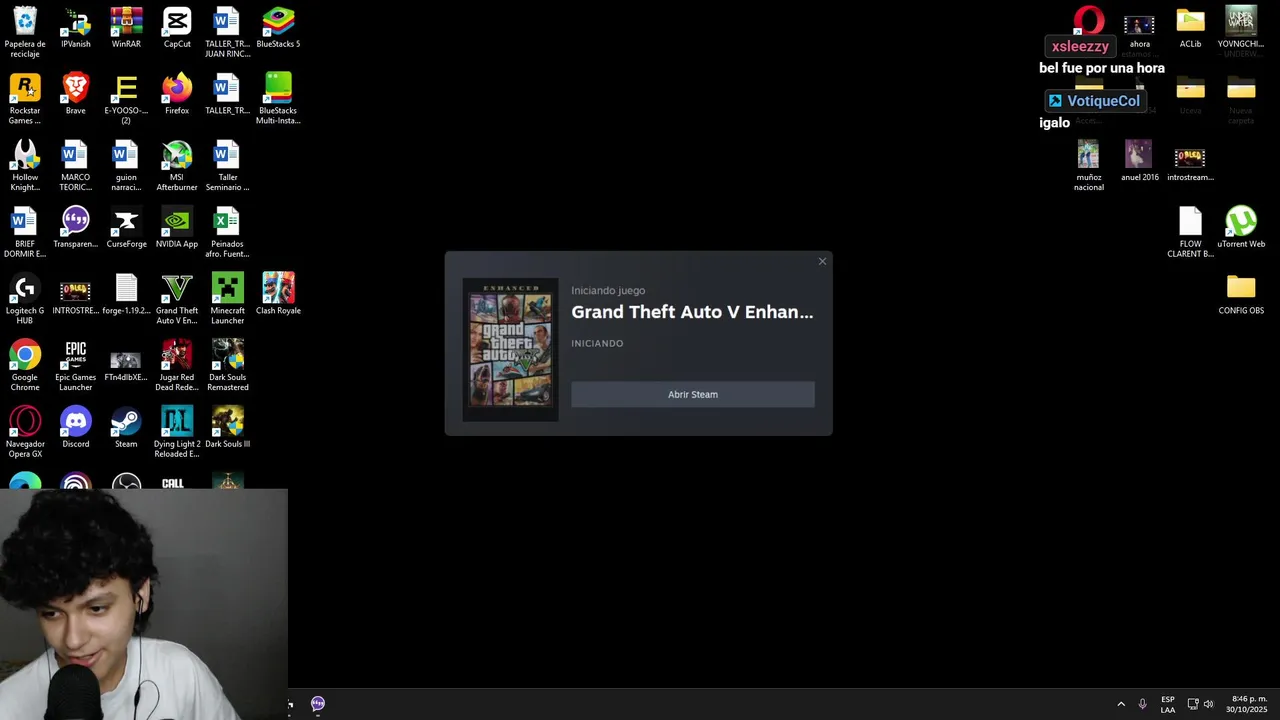Open Logitech G HUB shortcut
The height and width of the screenshot is (720, 1280).
point(25,299)
